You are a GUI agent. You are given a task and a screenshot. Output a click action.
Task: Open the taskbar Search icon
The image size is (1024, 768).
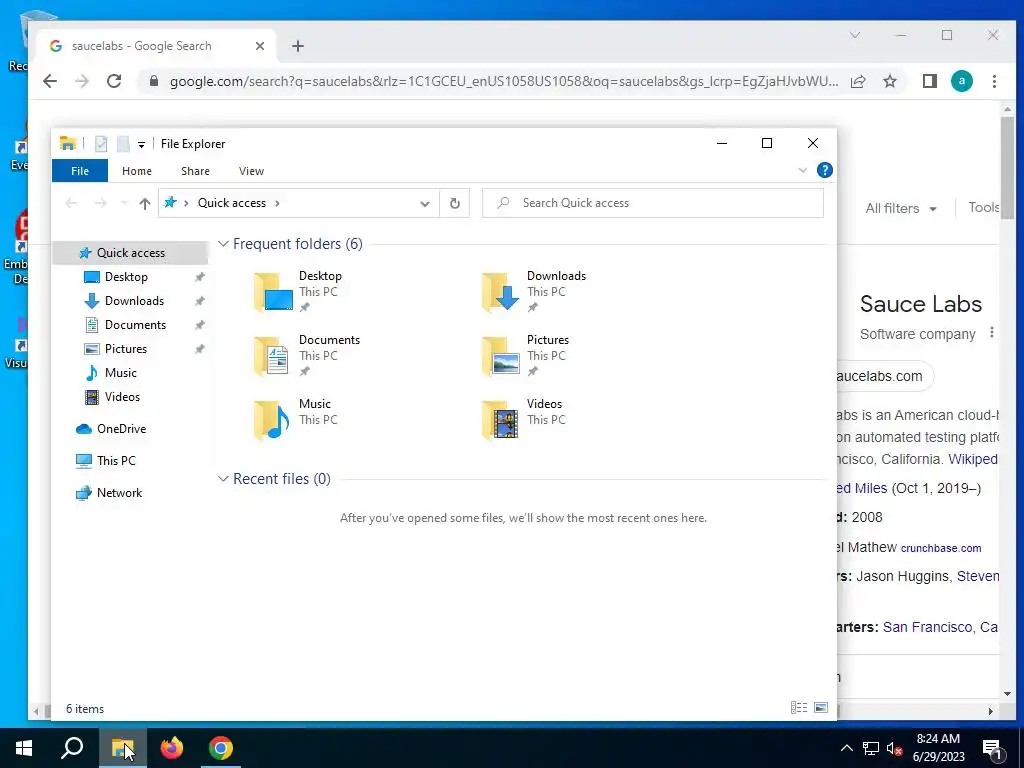pyautogui.click(x=72, y=748)
